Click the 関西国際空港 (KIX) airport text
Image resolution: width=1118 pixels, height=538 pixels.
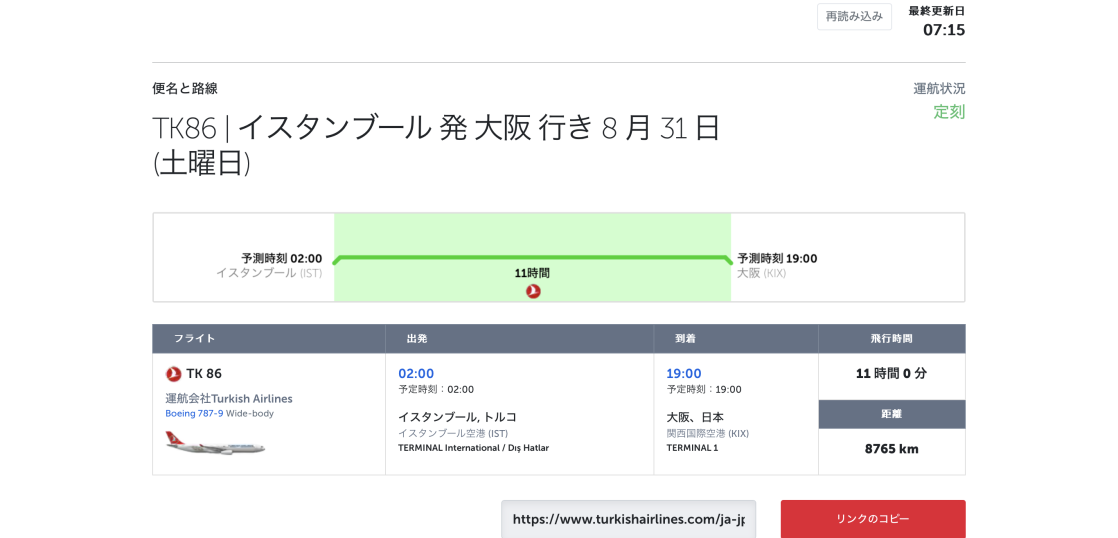point(707,433)
